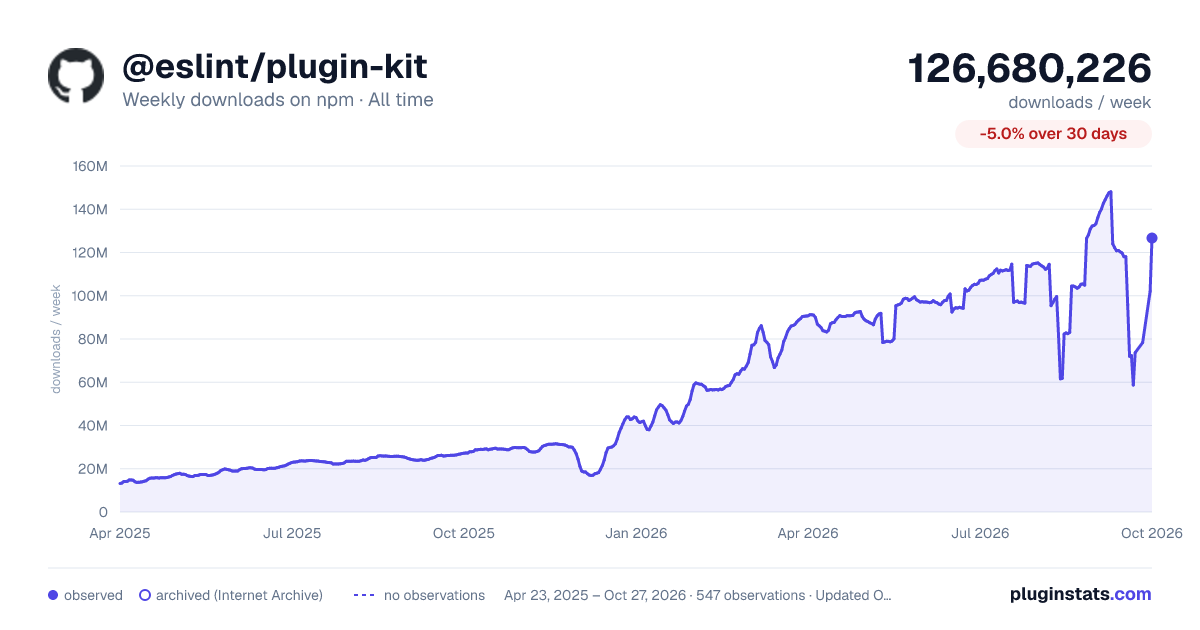Click the 'Apr 23, 2025 – Oct 27, 2026' range text
The height and width of the screenshot is (630, 1200).
[x=595, y=595]
